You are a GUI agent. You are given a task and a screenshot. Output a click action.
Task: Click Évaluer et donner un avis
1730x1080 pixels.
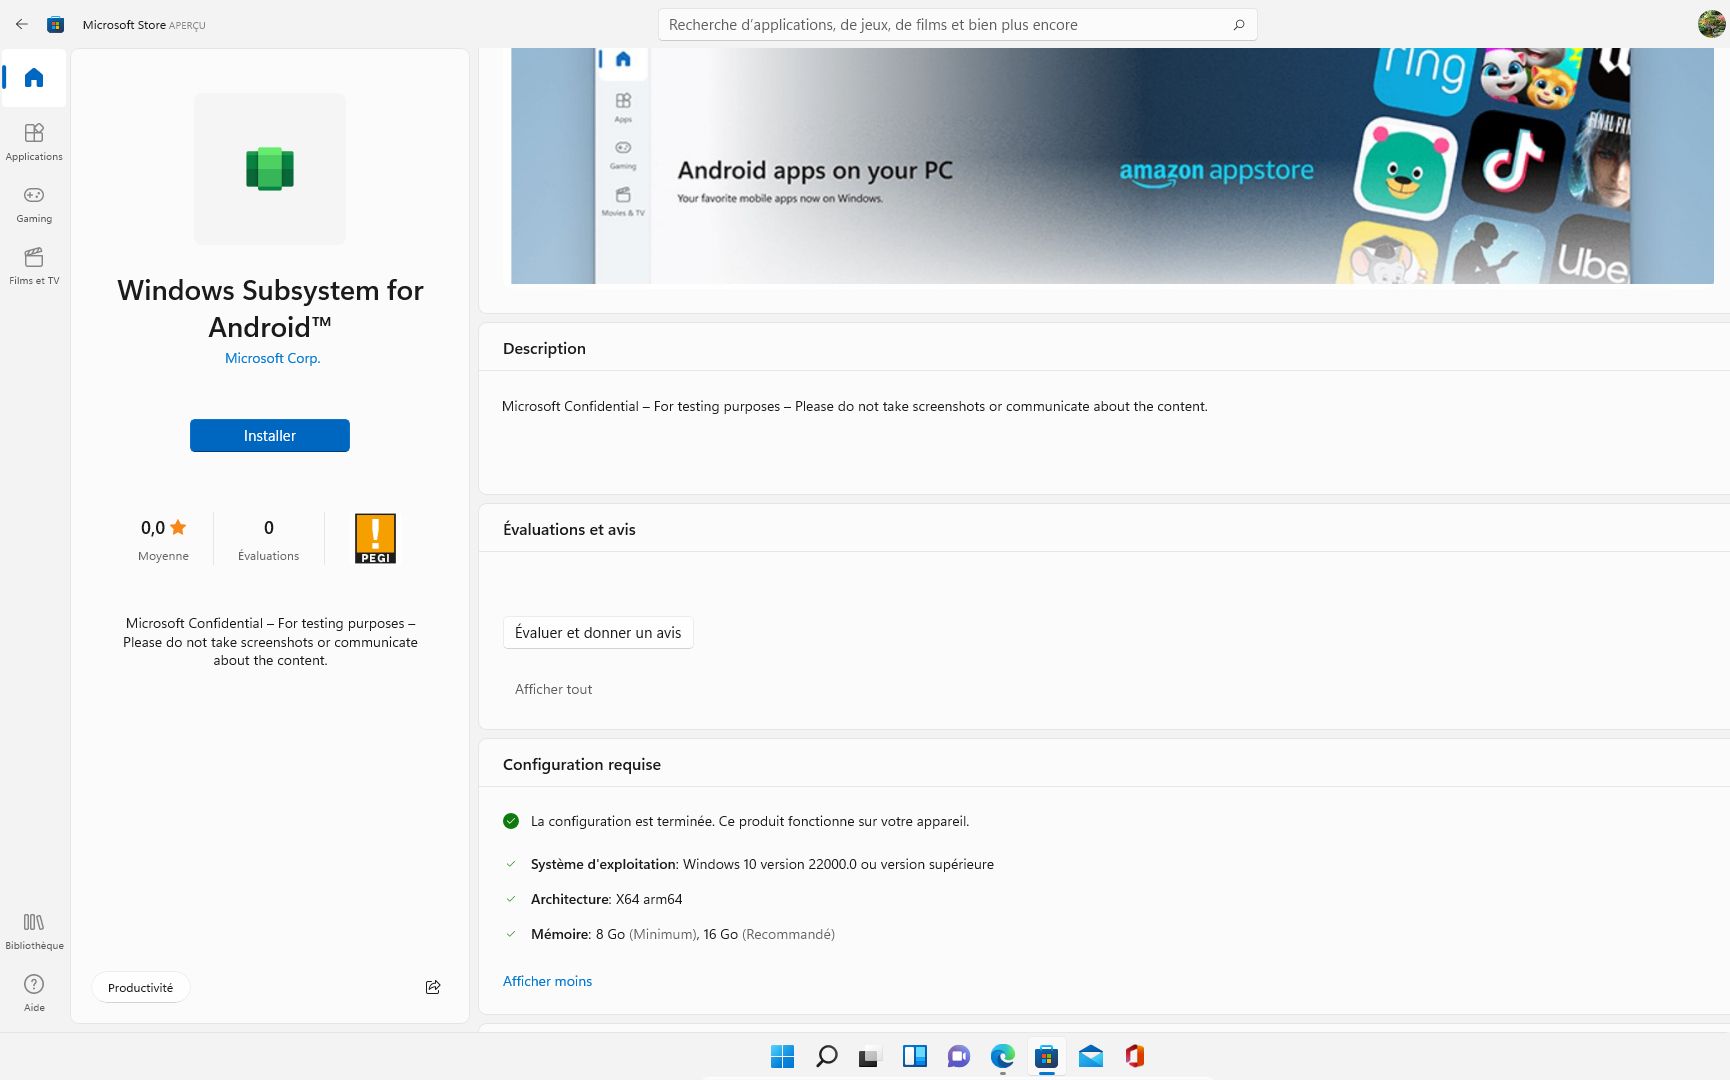pyautogui.click(x=597, y=632)
